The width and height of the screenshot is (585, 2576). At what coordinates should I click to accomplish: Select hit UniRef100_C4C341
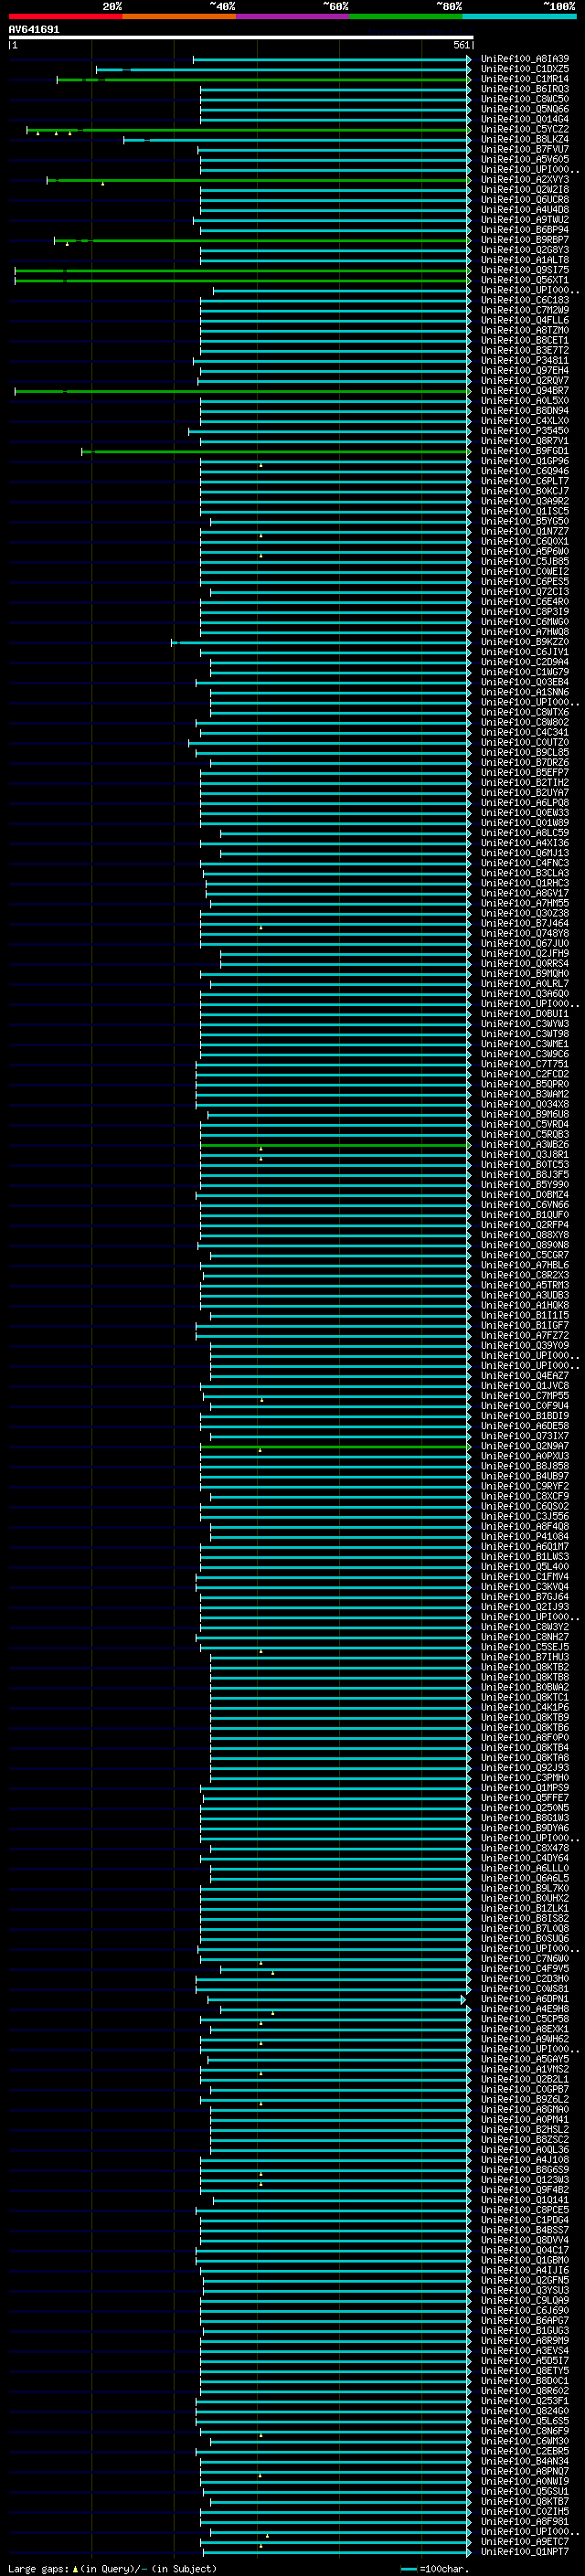pyautogui.click(x=524, y=732)
